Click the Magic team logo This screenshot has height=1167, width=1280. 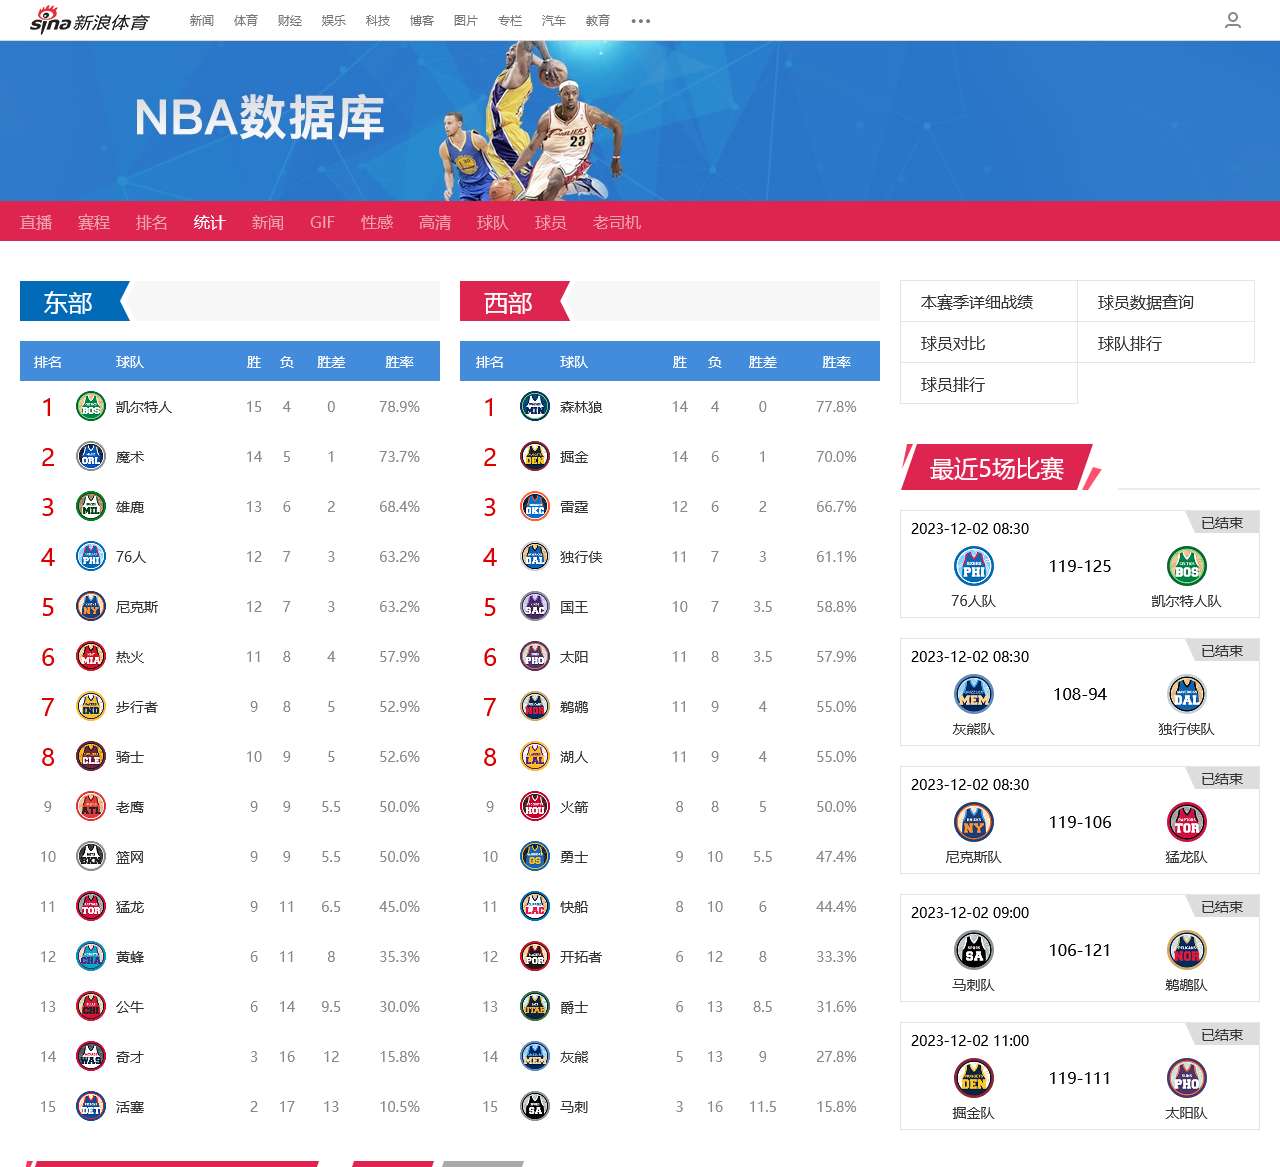point(91,457)
